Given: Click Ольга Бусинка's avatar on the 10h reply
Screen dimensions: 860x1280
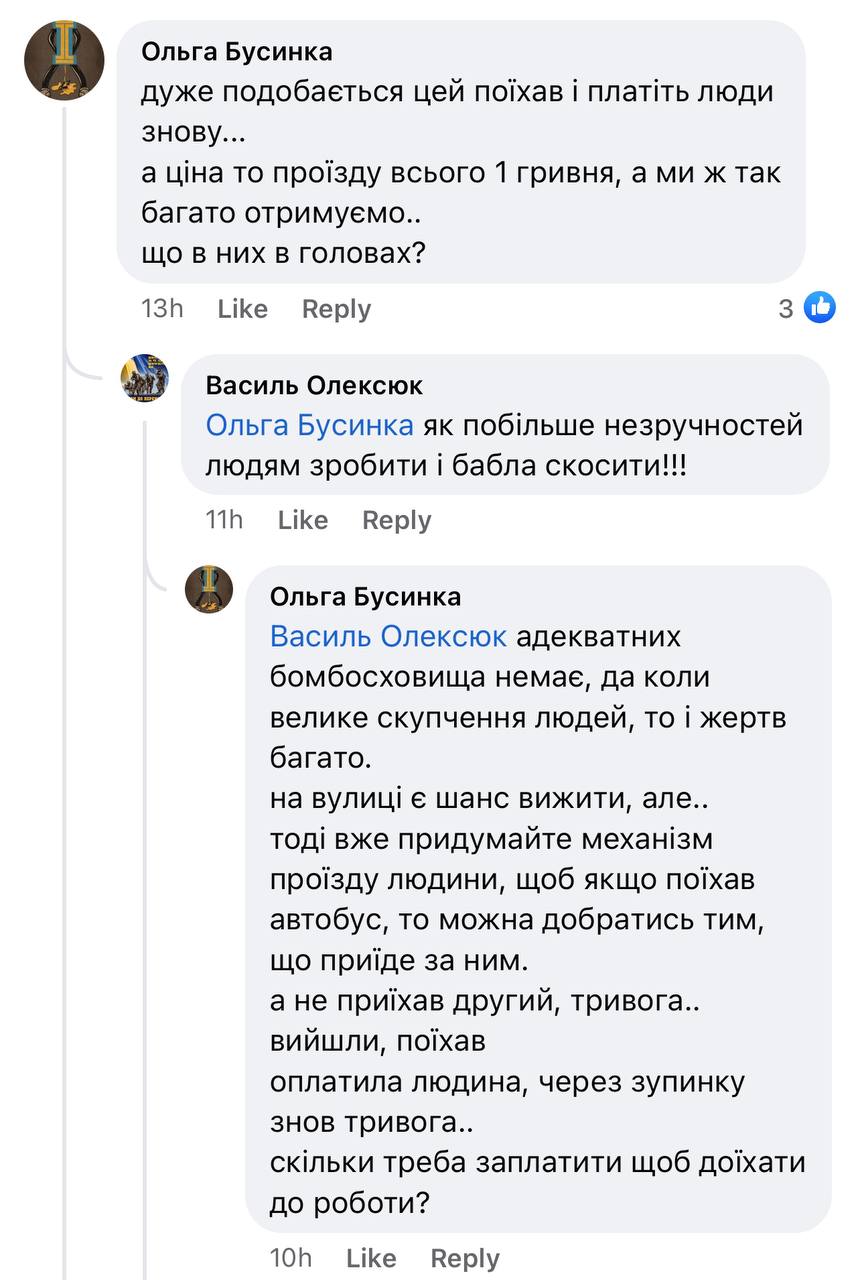Looking at the screenshot, I should (x=209, y=589).
